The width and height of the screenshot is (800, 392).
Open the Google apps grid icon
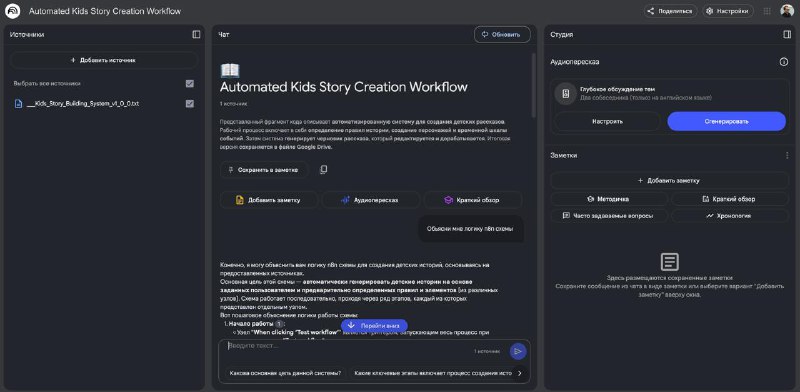point(767,11)
